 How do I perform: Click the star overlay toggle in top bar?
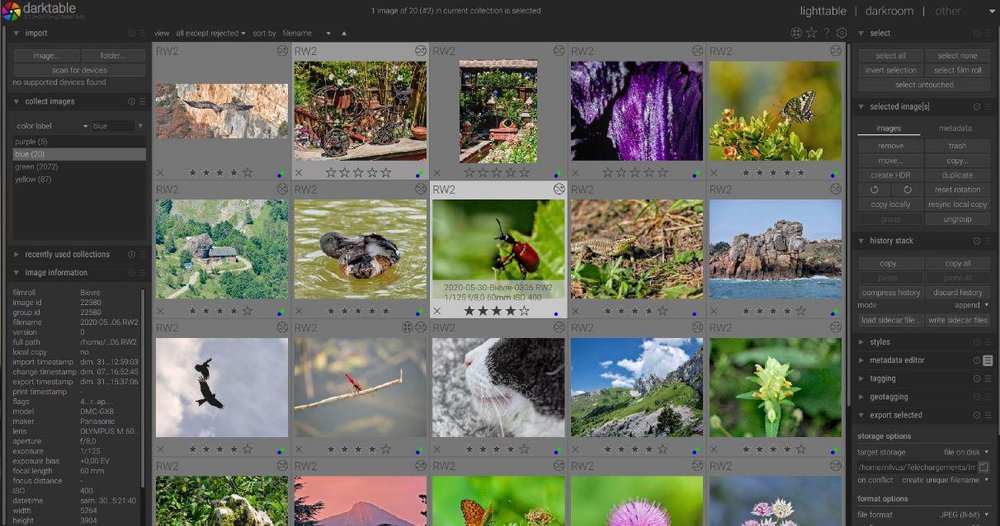811,33
